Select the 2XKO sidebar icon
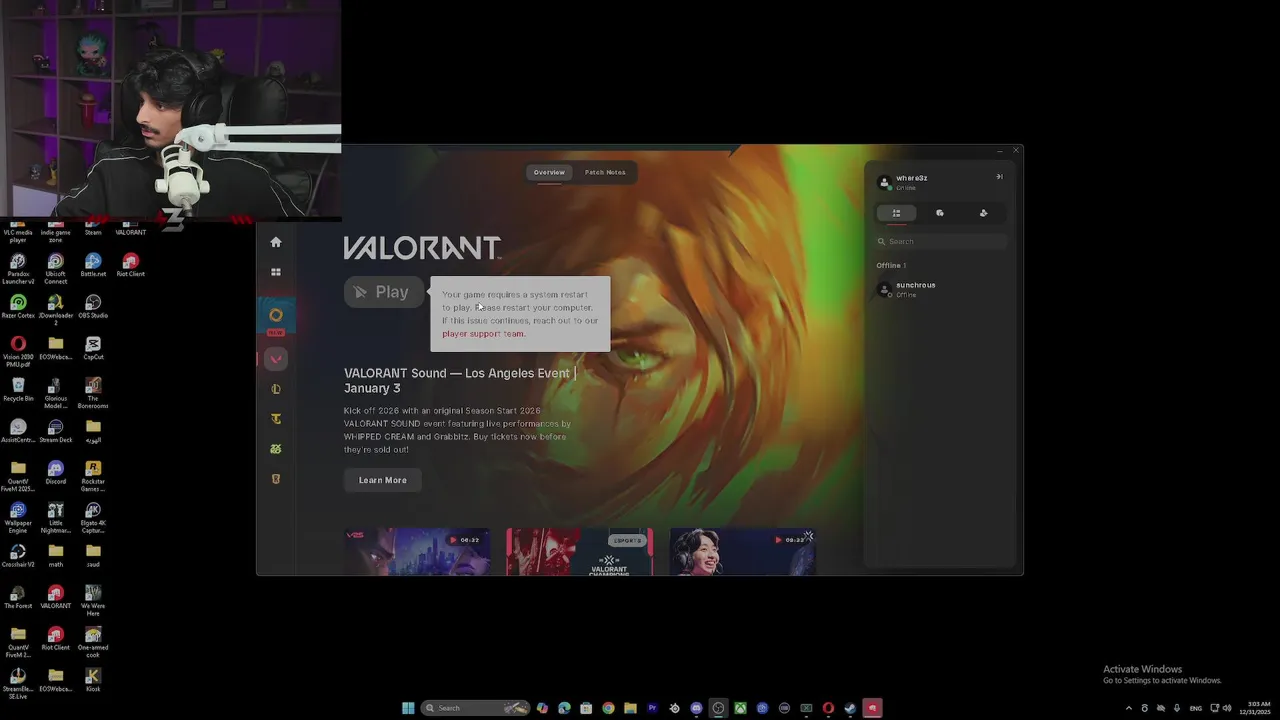The height and width of the screenshot is (720, 1280). (x=276, y=449)
